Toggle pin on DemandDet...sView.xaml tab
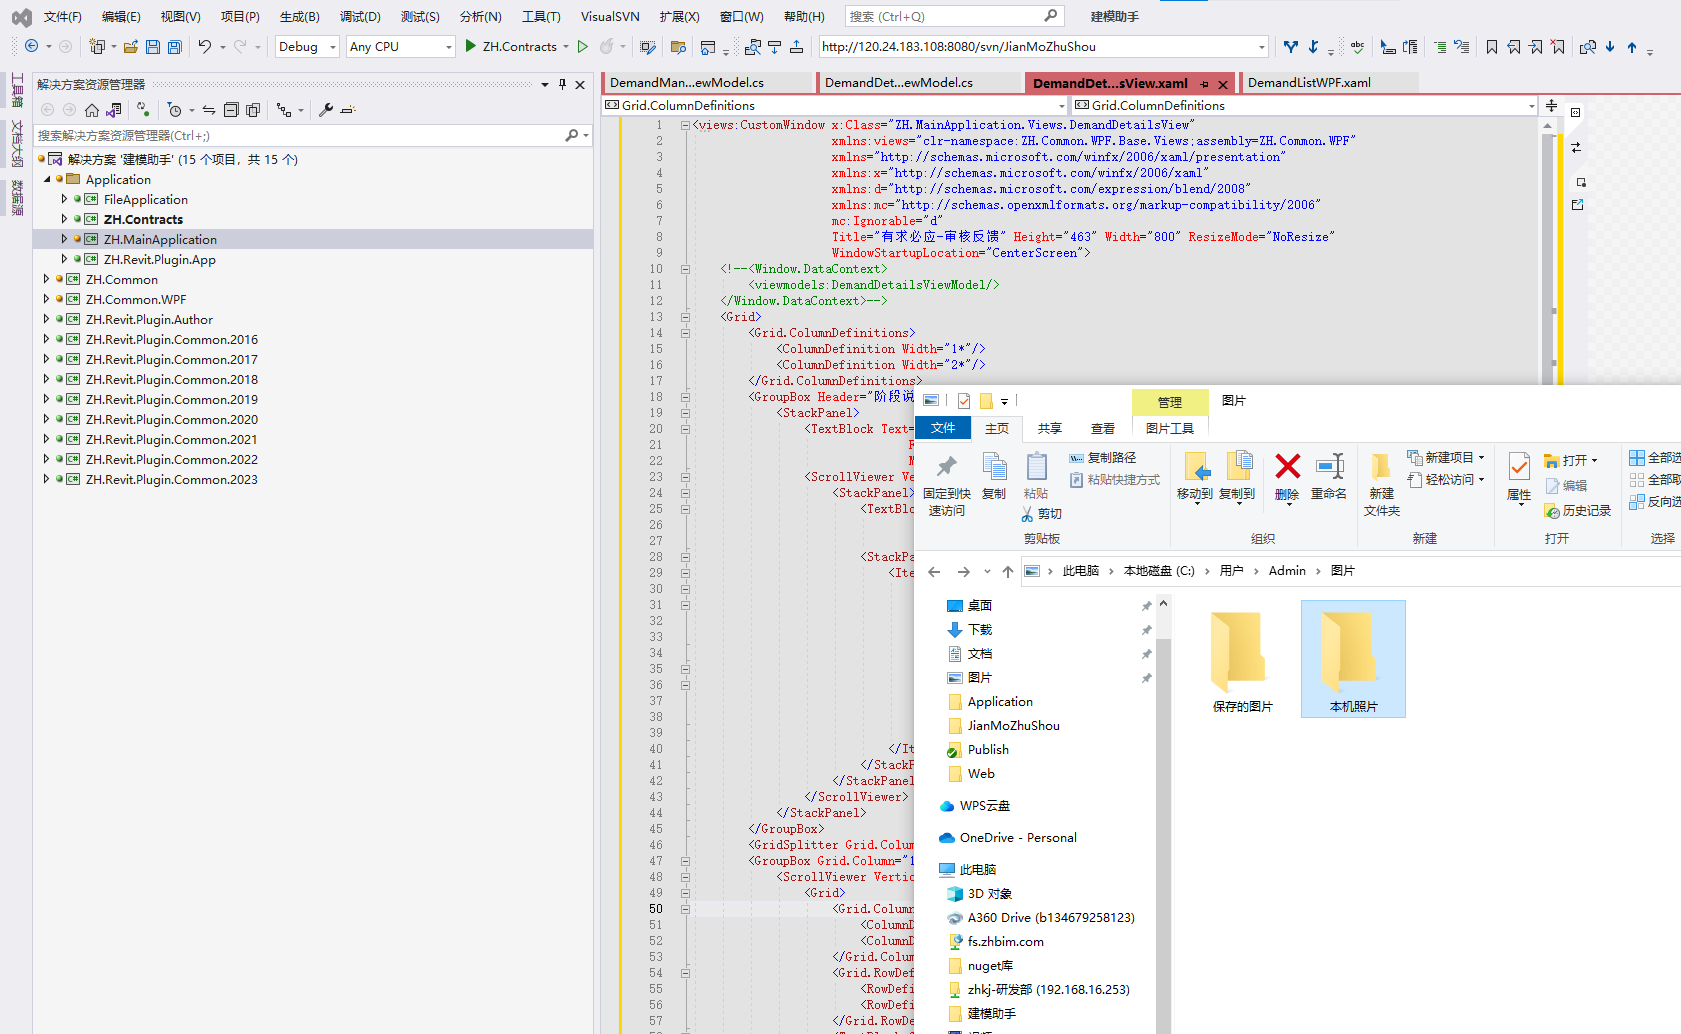The width and height of the screenshot is (1681, 1034). [x=1204, y=84]
